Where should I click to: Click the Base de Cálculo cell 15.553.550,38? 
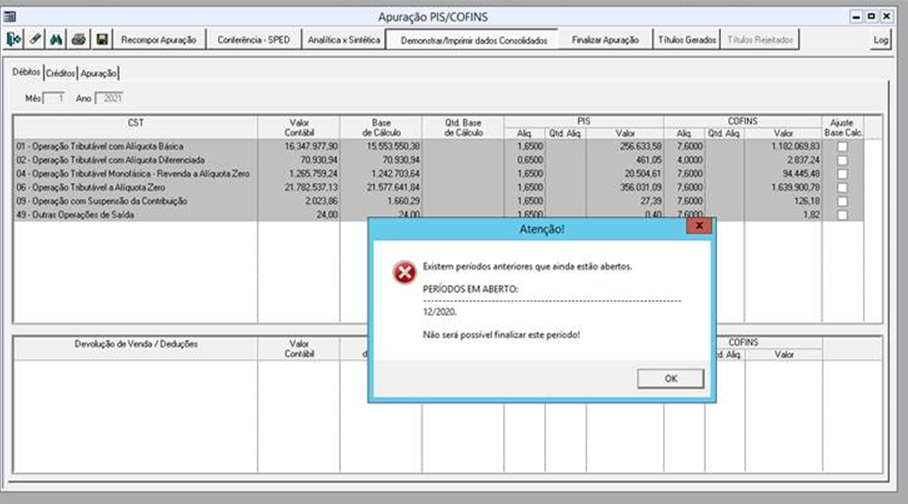point(381,147)
